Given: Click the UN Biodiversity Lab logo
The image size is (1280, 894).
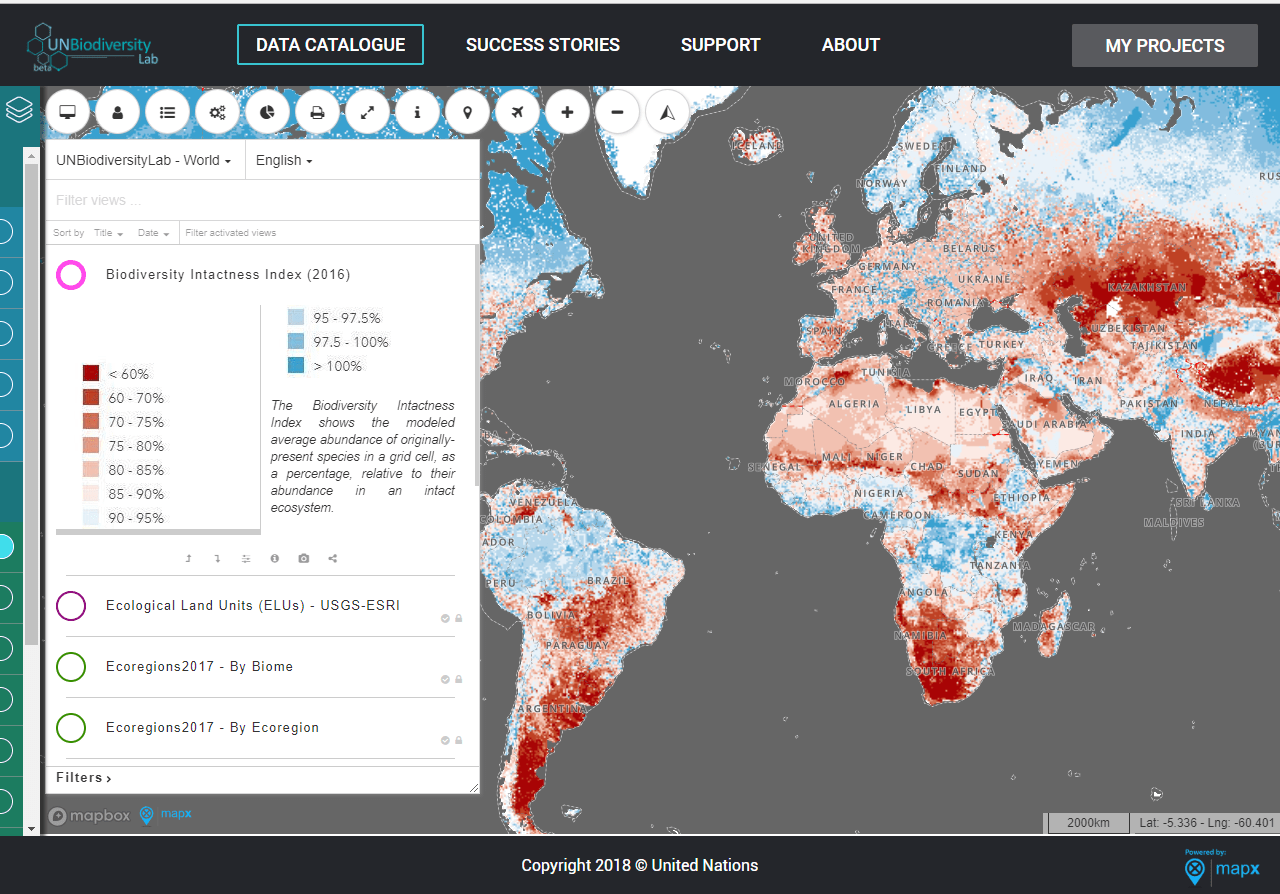Looking at the screenshot, I should (x=92, y=47).
